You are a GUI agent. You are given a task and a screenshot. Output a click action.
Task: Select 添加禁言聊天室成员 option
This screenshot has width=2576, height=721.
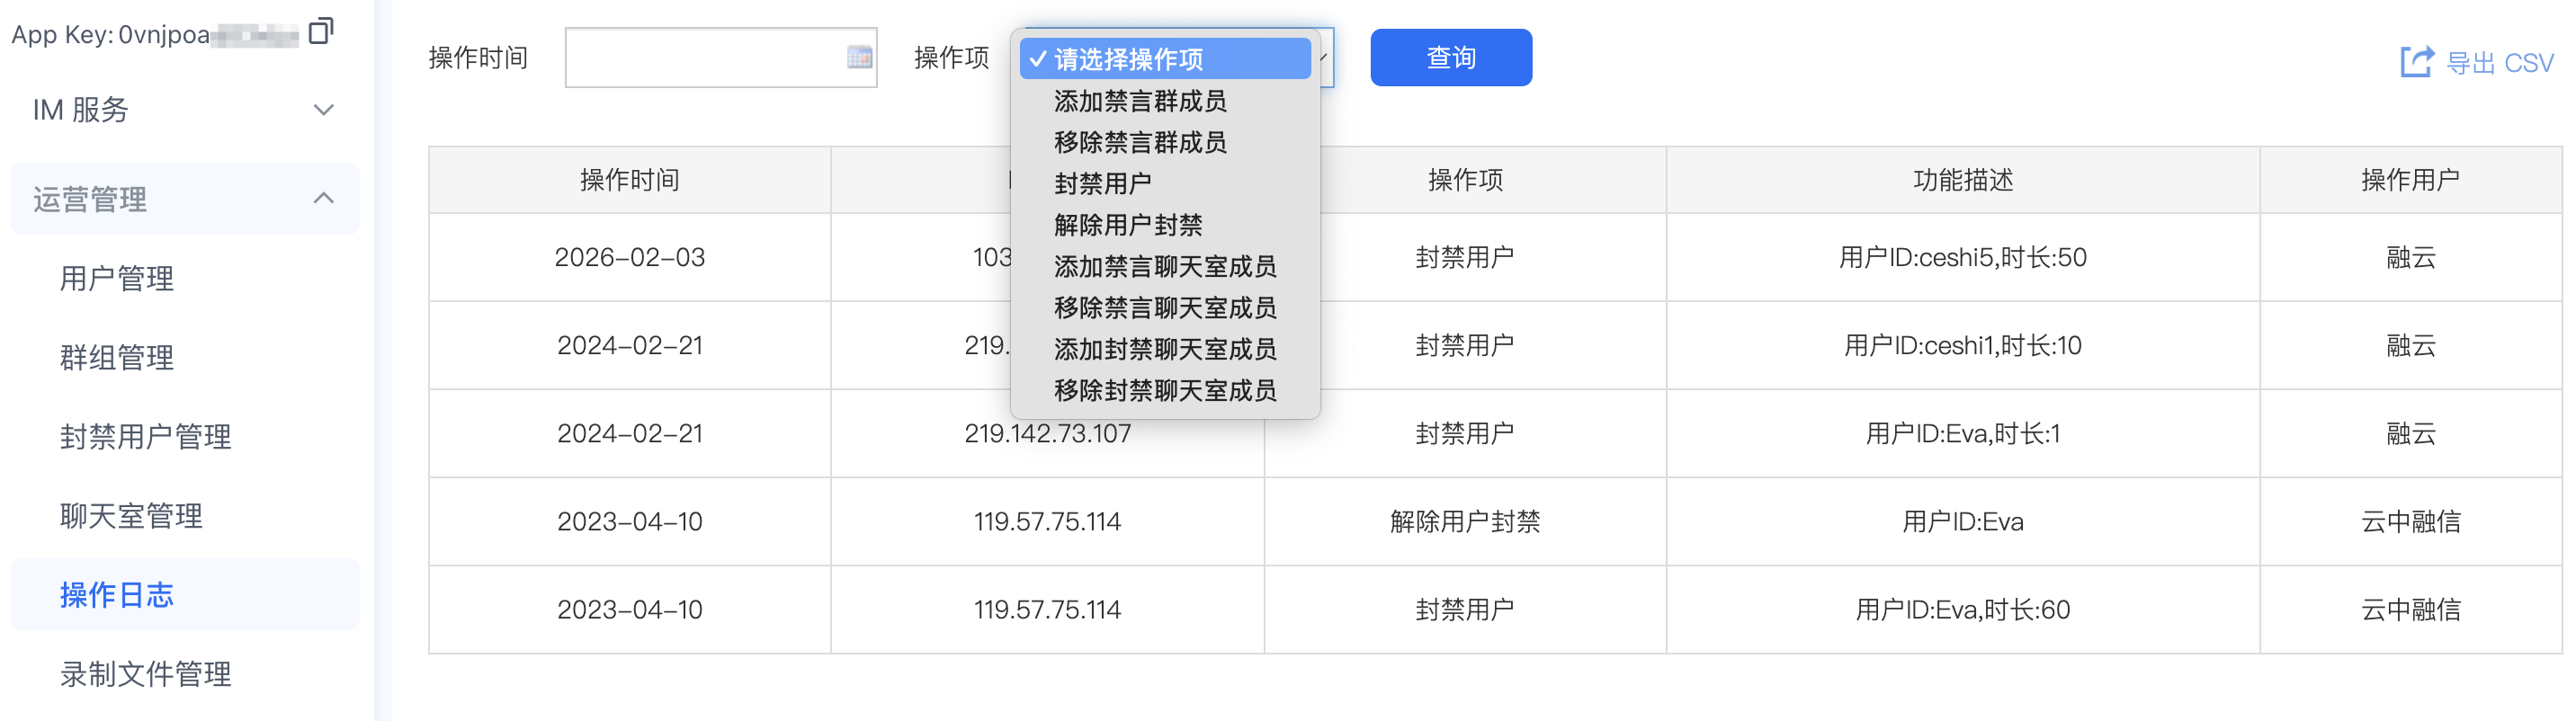click(x=1165, y=267)
